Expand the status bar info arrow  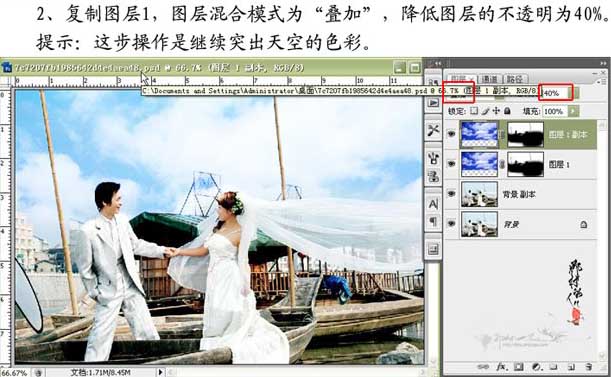coord(160,372)
